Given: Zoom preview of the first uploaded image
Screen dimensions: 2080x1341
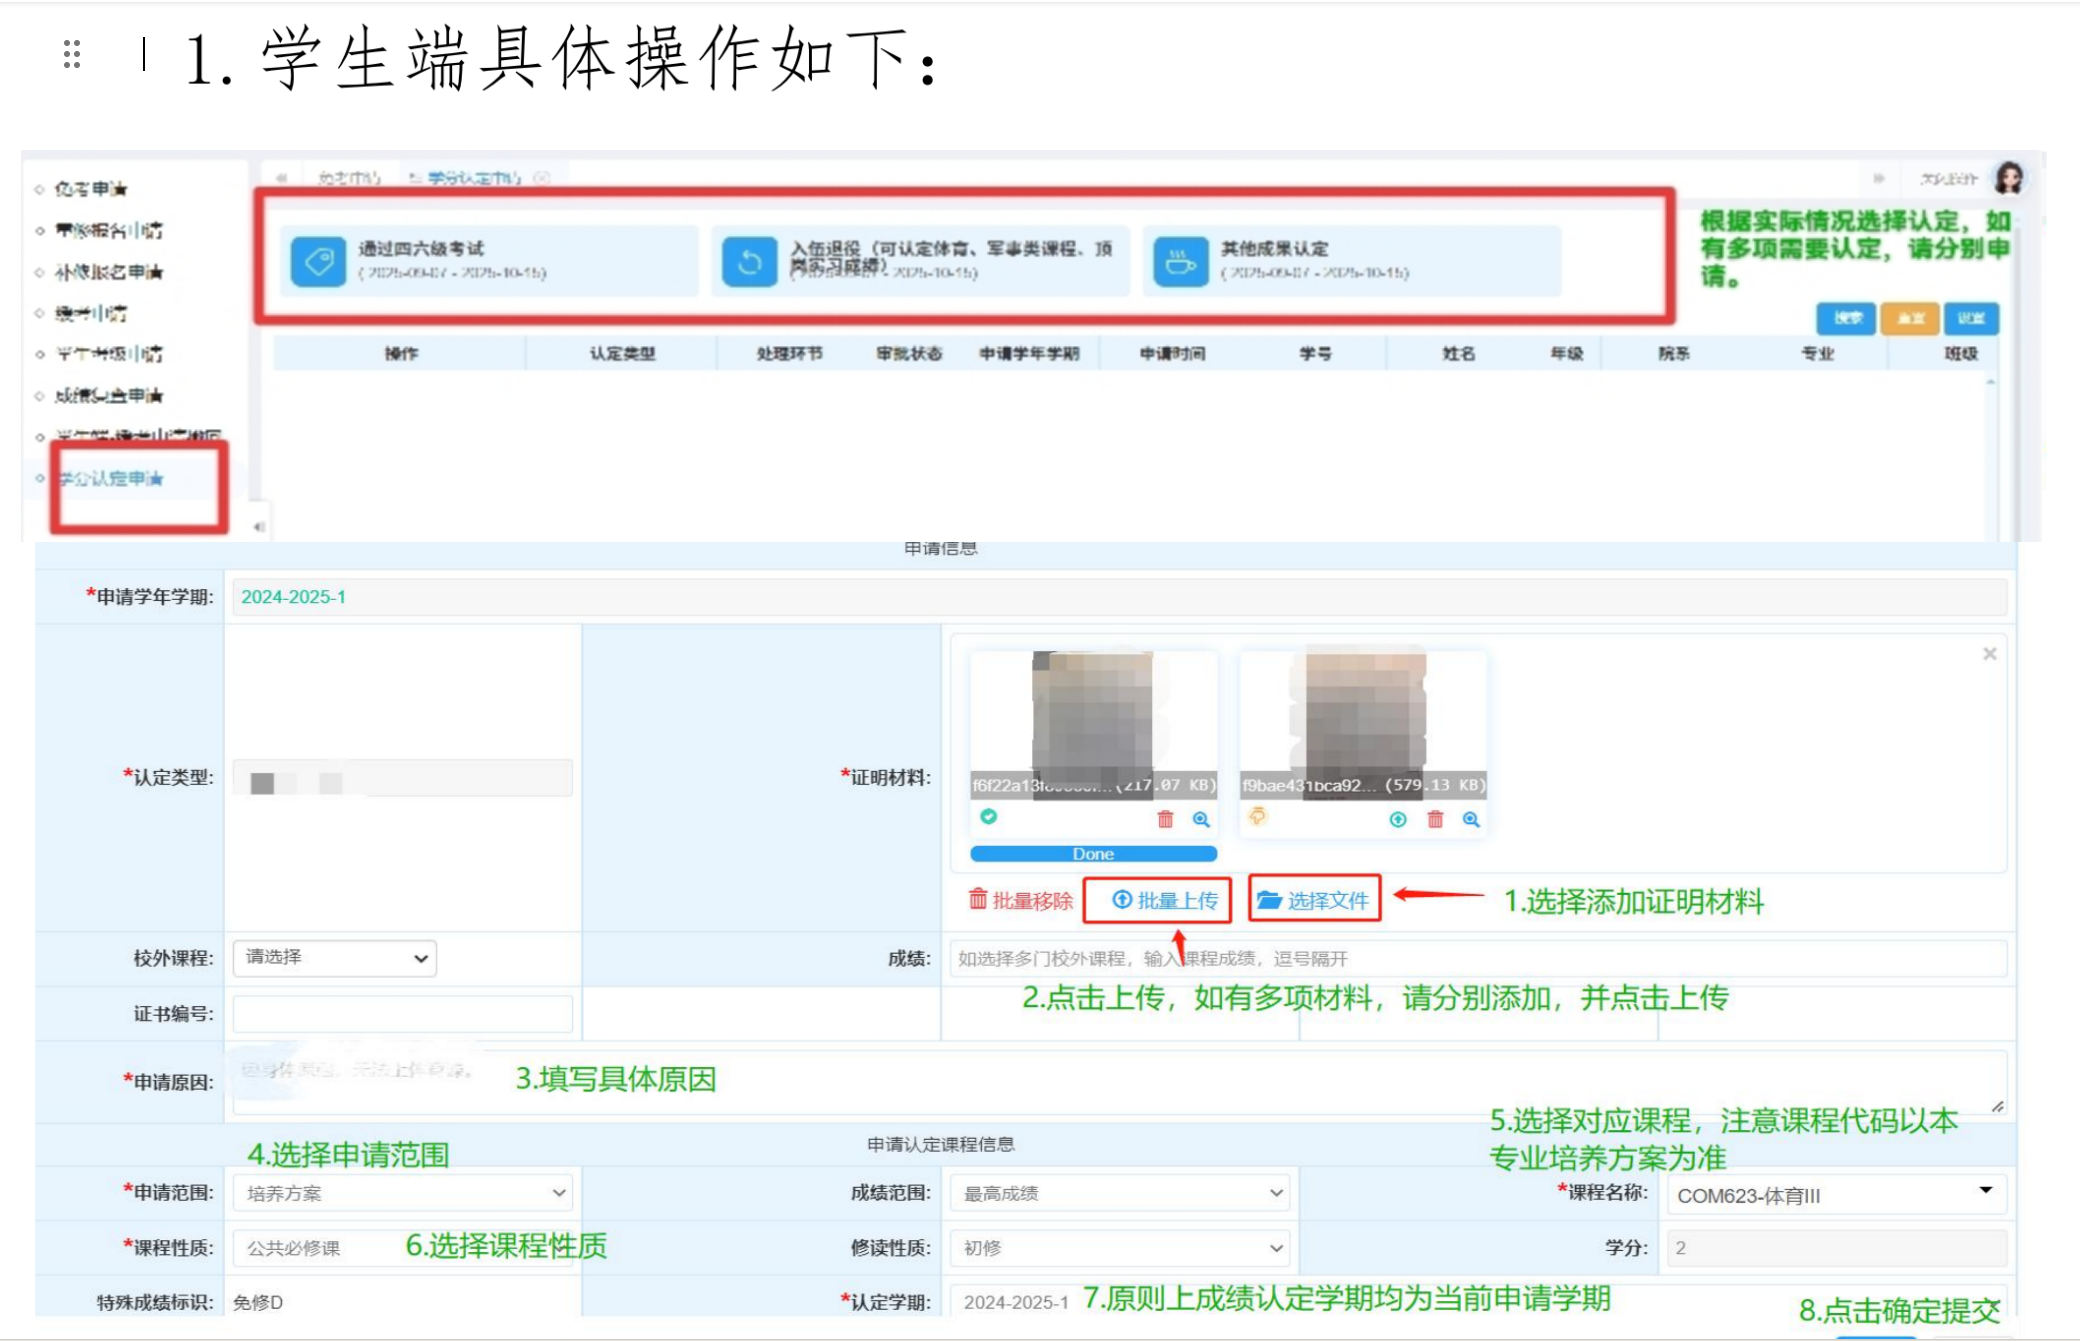Looking at the screenshot, I should (x=1201, y=820).
